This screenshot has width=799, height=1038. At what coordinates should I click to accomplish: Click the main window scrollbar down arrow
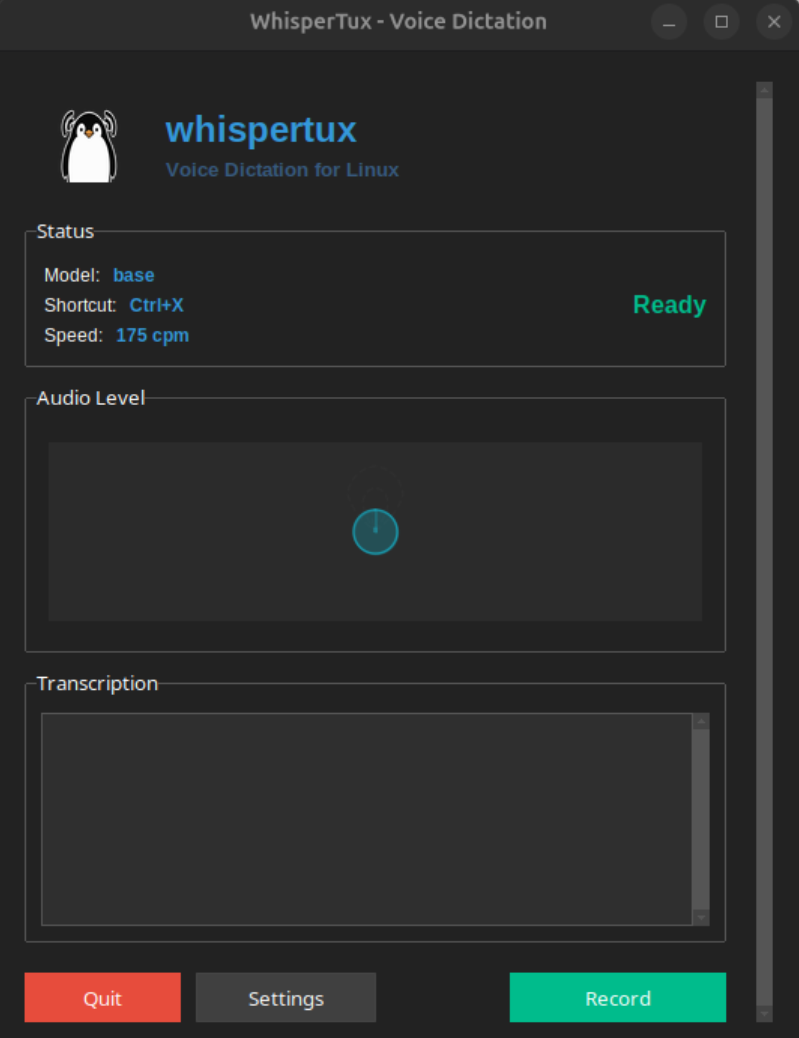tap(764, 1014)
